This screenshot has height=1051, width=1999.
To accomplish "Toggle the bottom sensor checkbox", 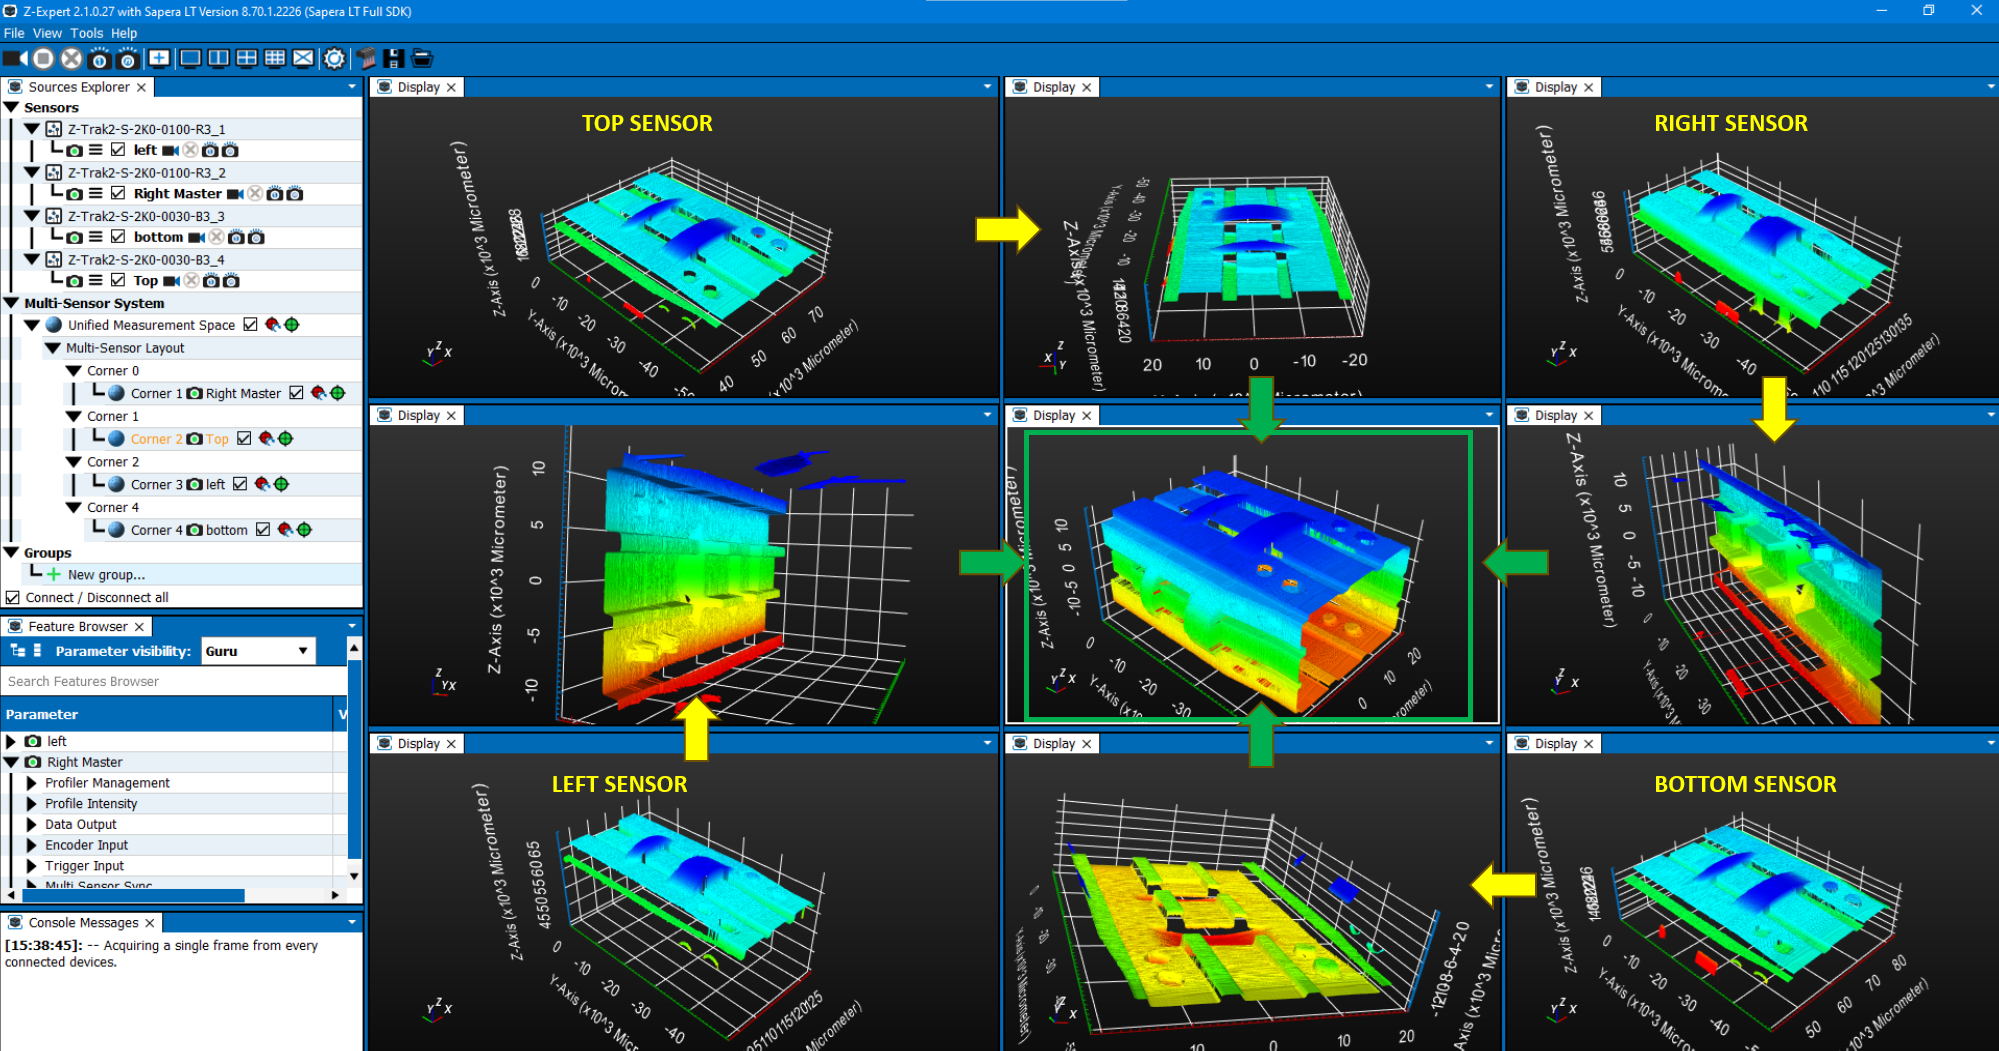I will [118, 237].
